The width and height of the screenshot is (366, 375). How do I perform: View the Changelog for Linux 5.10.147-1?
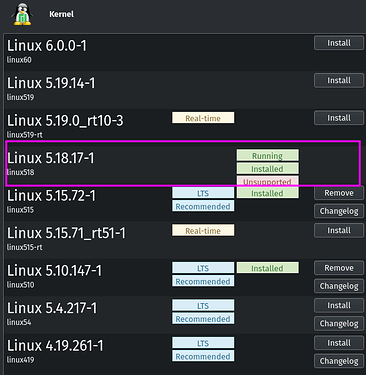[339, 286]
